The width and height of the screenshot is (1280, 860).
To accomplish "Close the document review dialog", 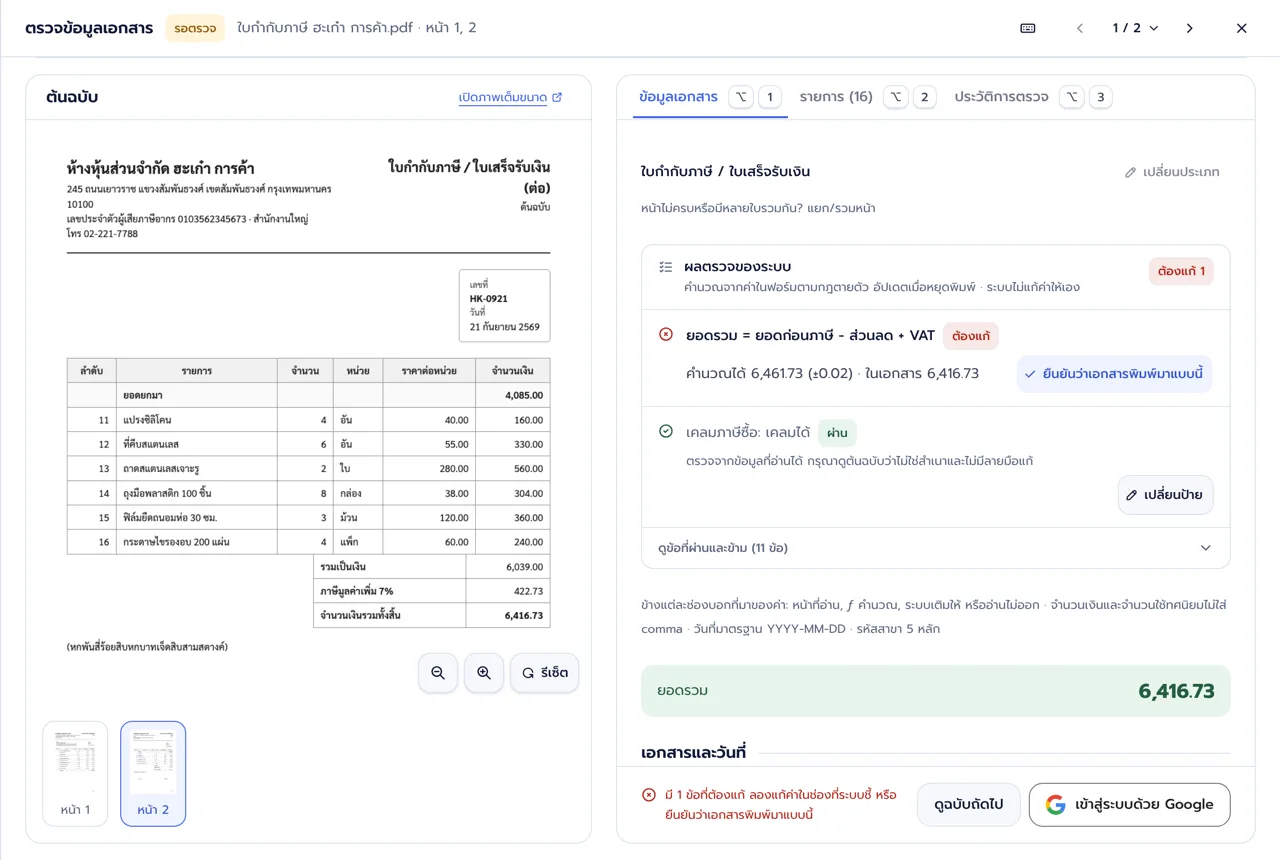I will [1242, 28].
